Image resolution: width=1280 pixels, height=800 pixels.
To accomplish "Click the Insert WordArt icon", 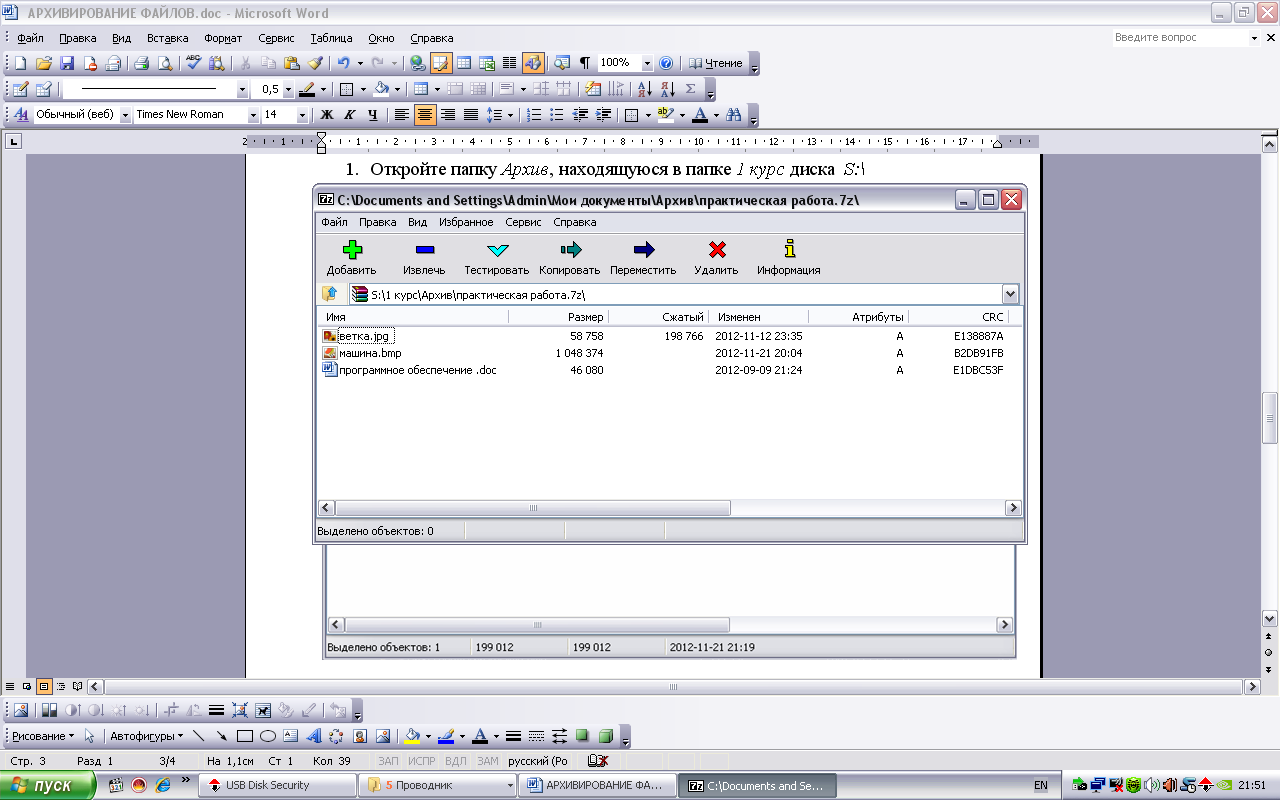I will coord(313,737).
